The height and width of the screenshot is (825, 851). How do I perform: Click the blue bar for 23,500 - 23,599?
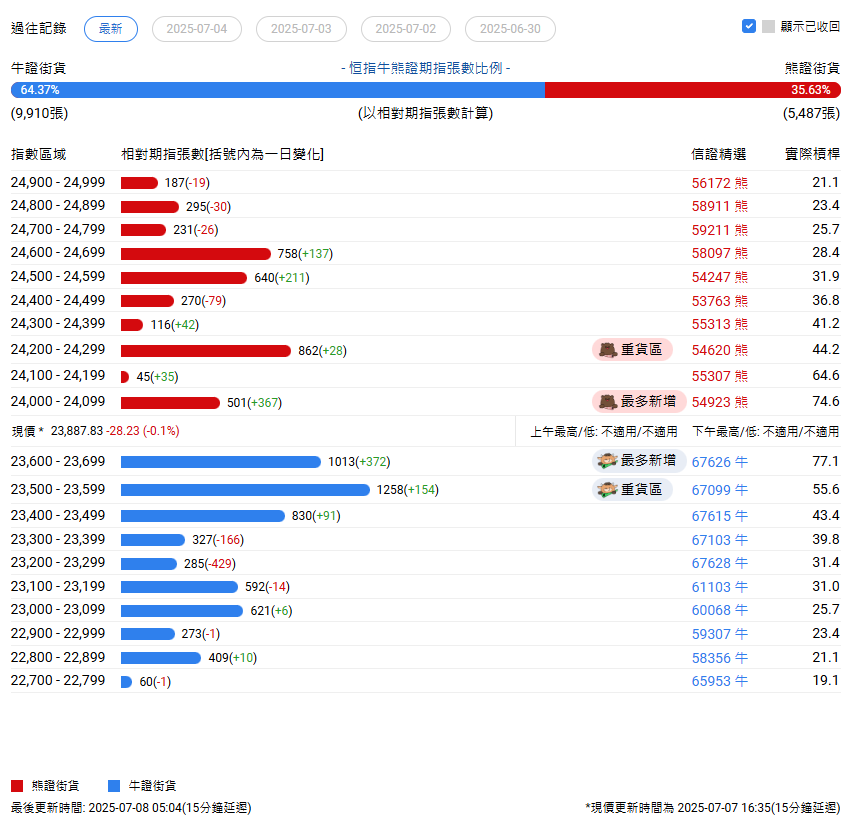(245, 490)
